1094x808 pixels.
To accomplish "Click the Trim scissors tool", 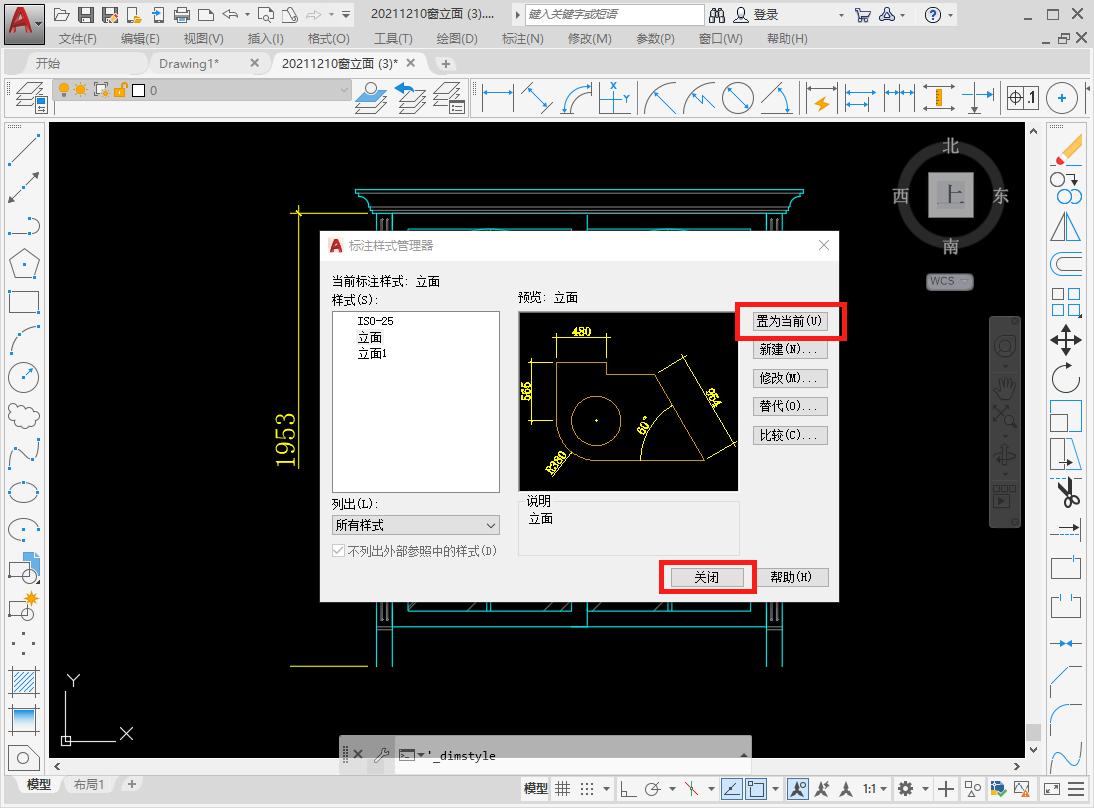I will 1066,492.
